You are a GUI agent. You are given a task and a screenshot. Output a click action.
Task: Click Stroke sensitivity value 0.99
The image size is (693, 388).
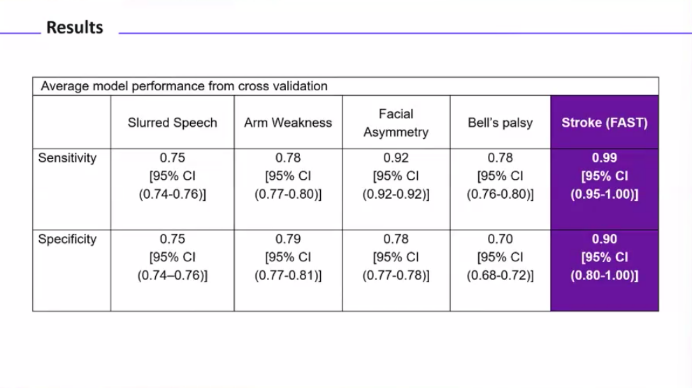(605, 158)
